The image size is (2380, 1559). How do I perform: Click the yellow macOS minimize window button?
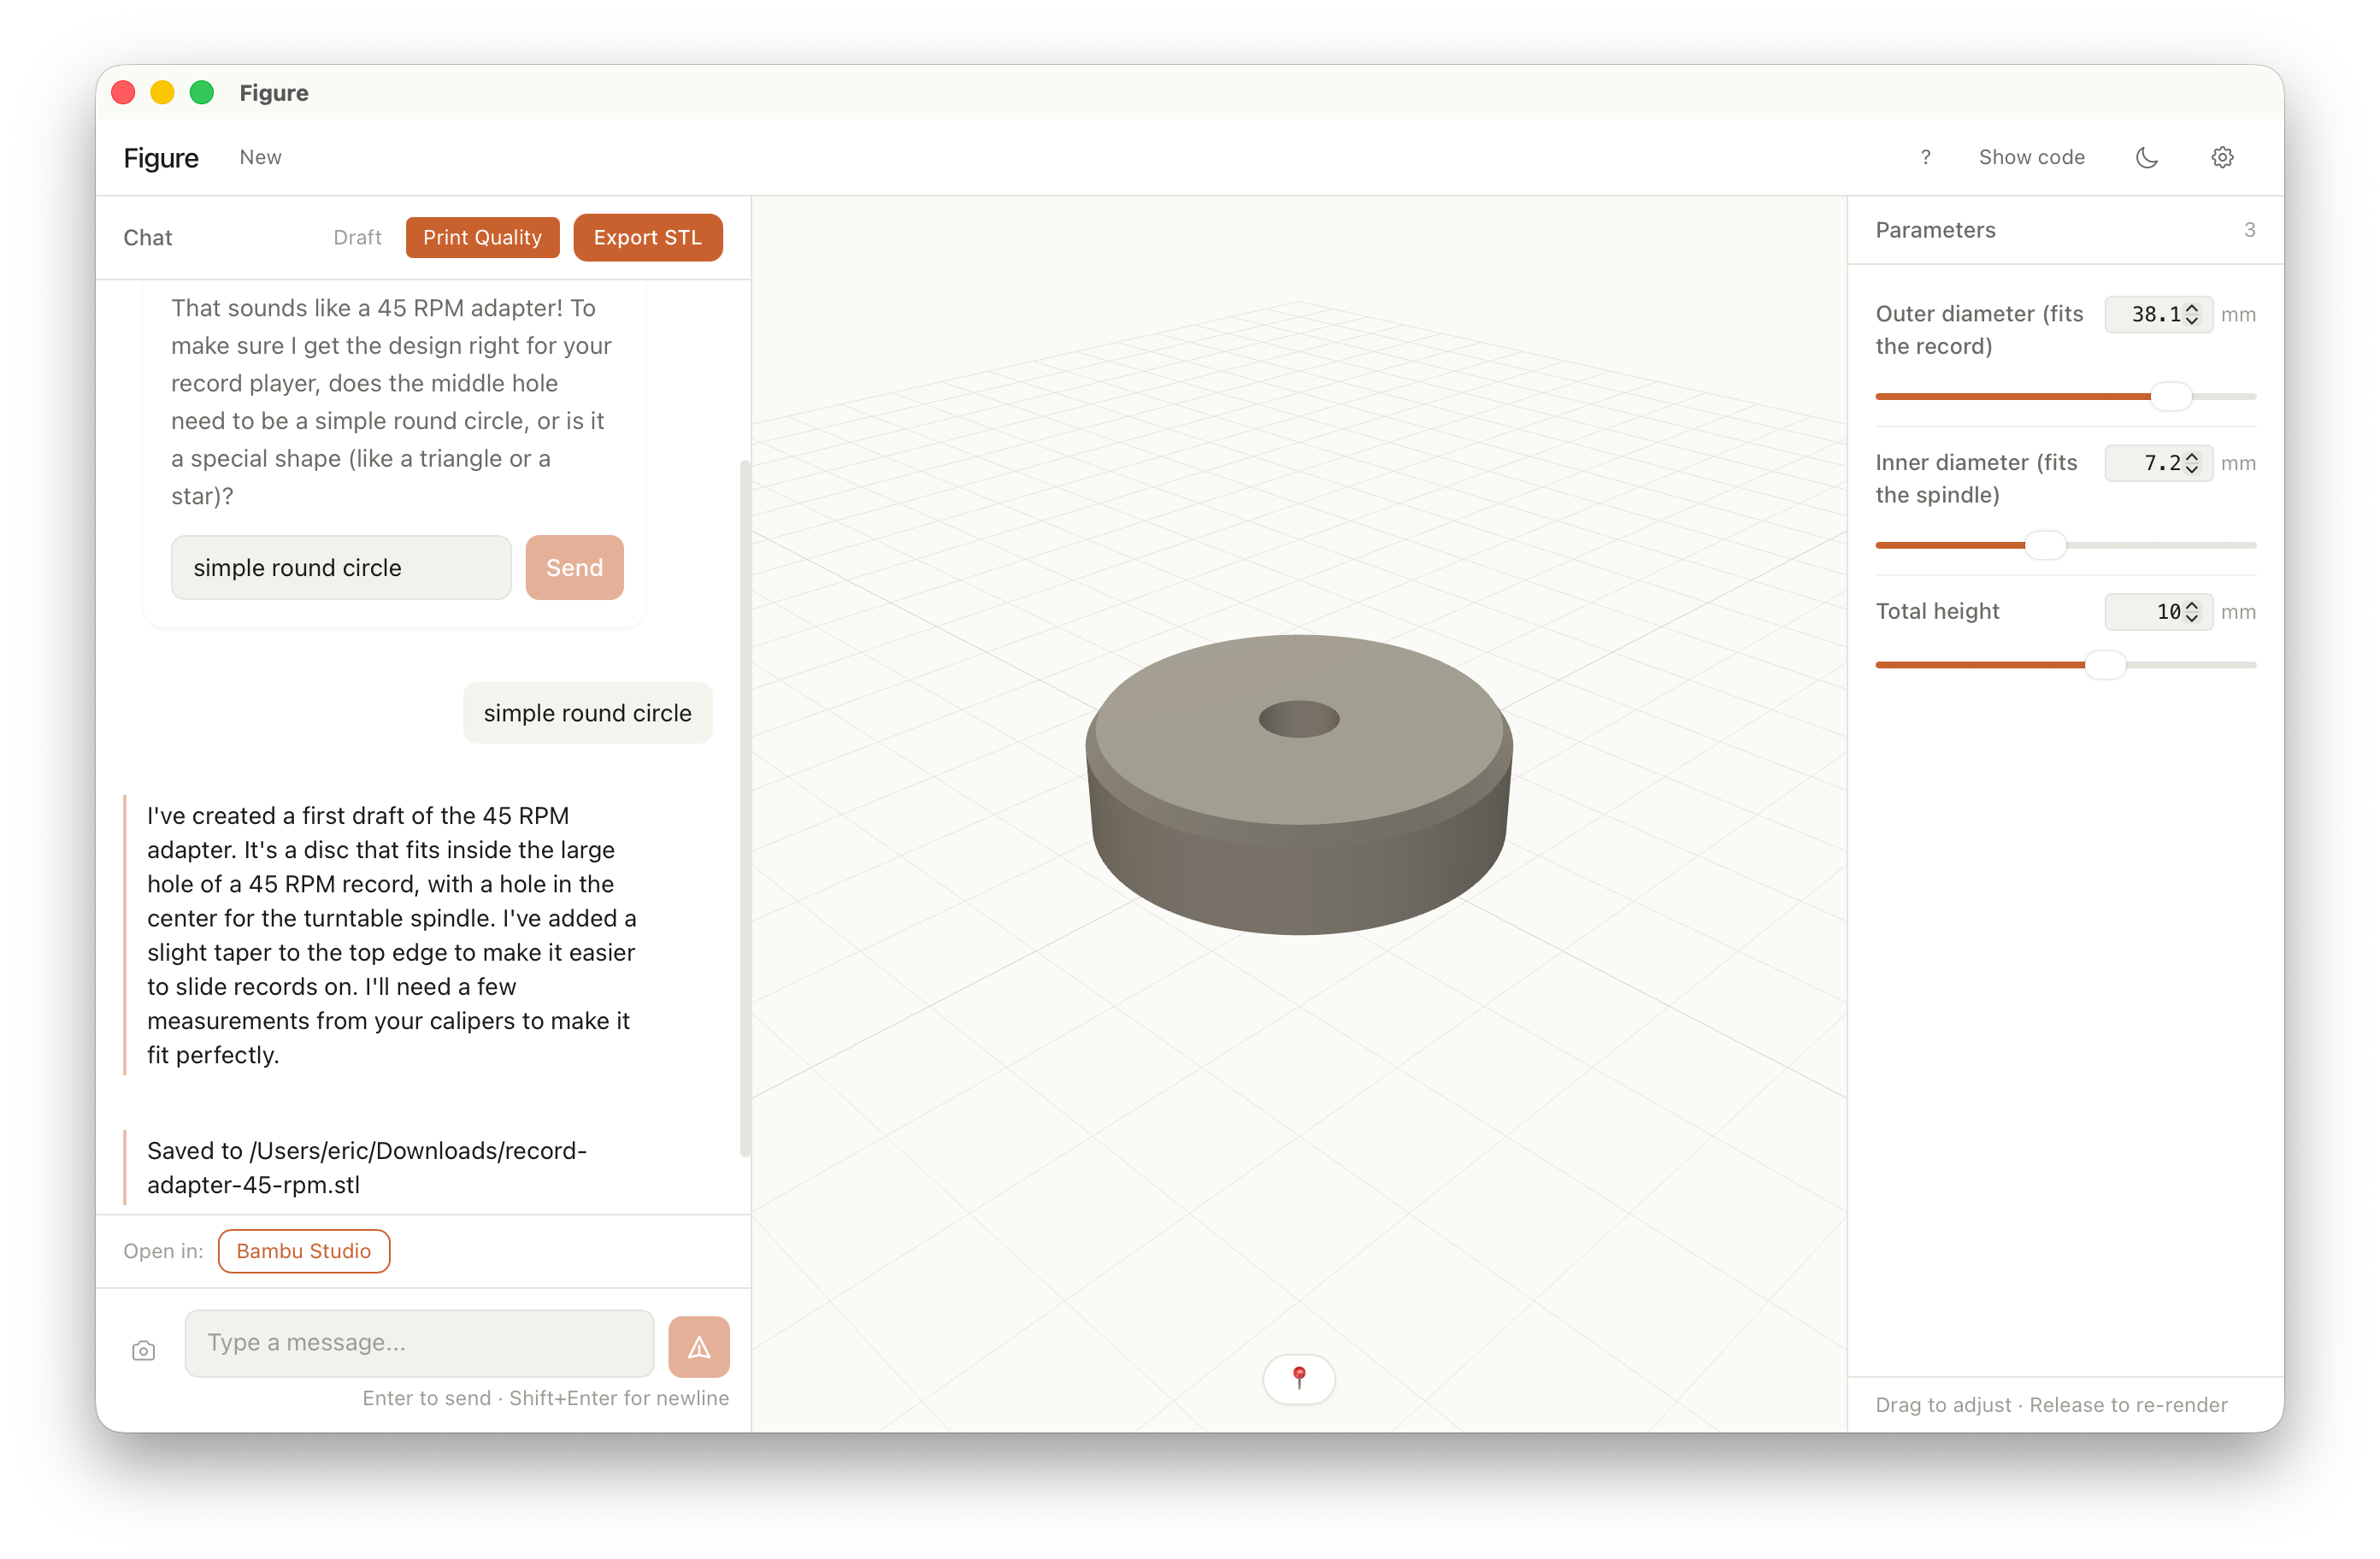coord(162,93)
